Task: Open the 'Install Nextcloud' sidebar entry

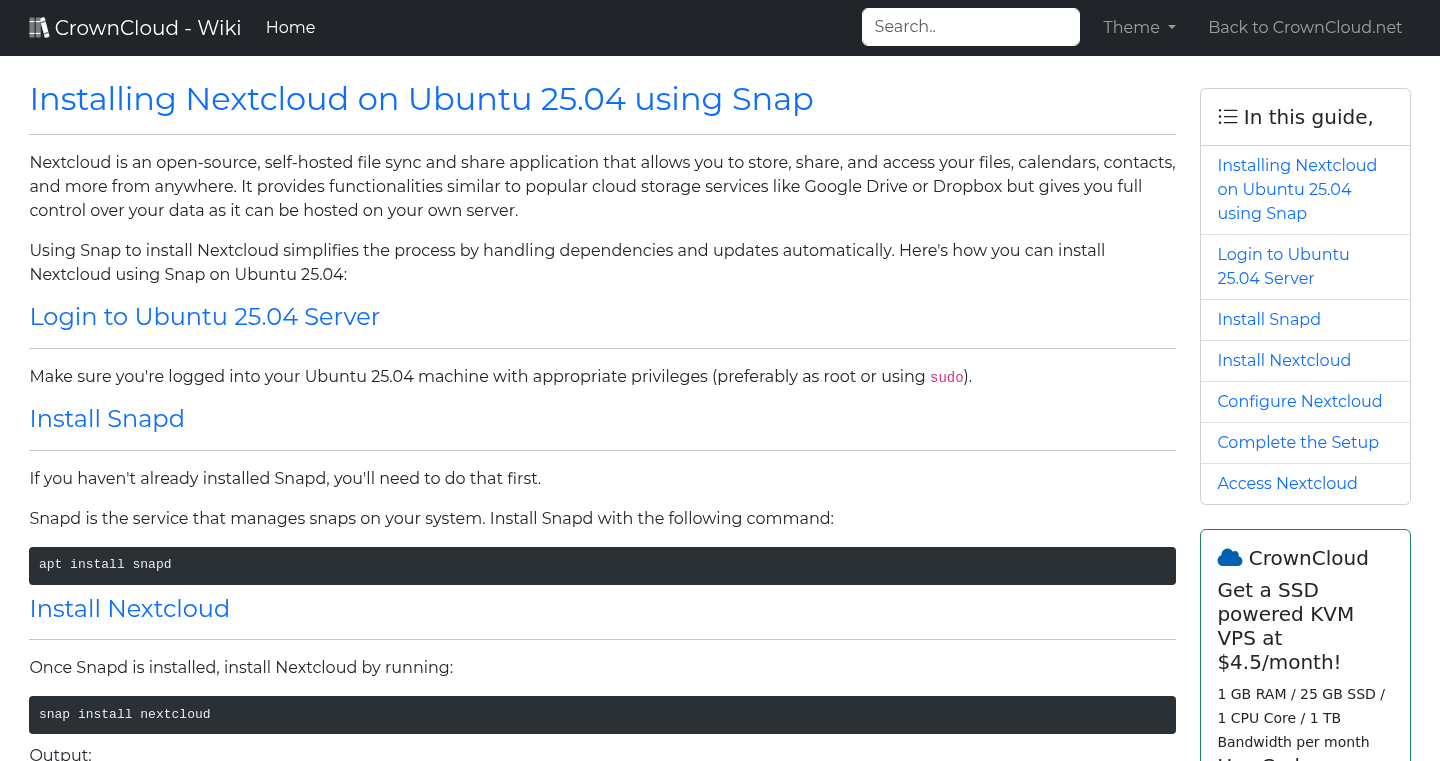Action: point(1284,360)
